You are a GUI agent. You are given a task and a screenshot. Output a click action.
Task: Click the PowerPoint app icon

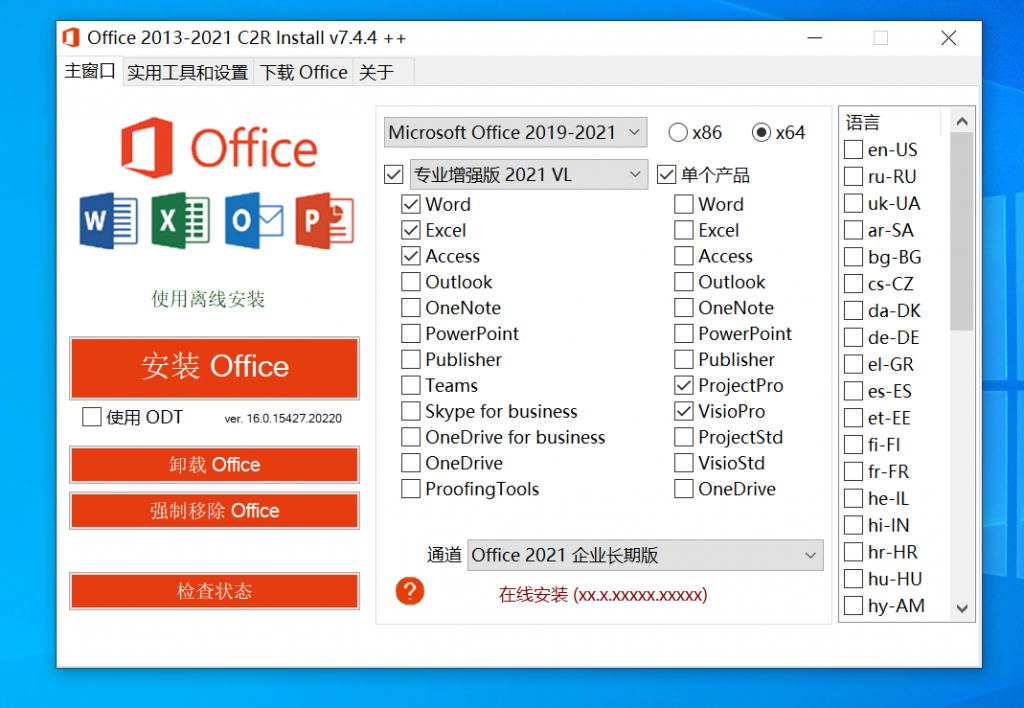click(325, 221)
